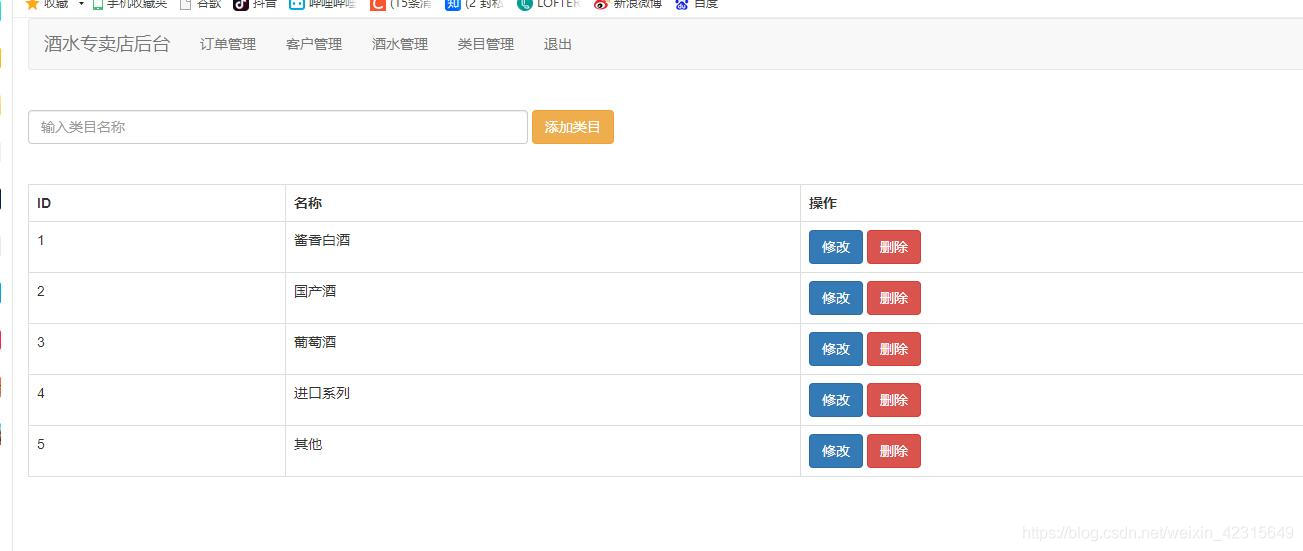Image resolution: width=1303 pixels, height=551 pixels.
Task: Modify the 其他 category
Action: (836, 451)
